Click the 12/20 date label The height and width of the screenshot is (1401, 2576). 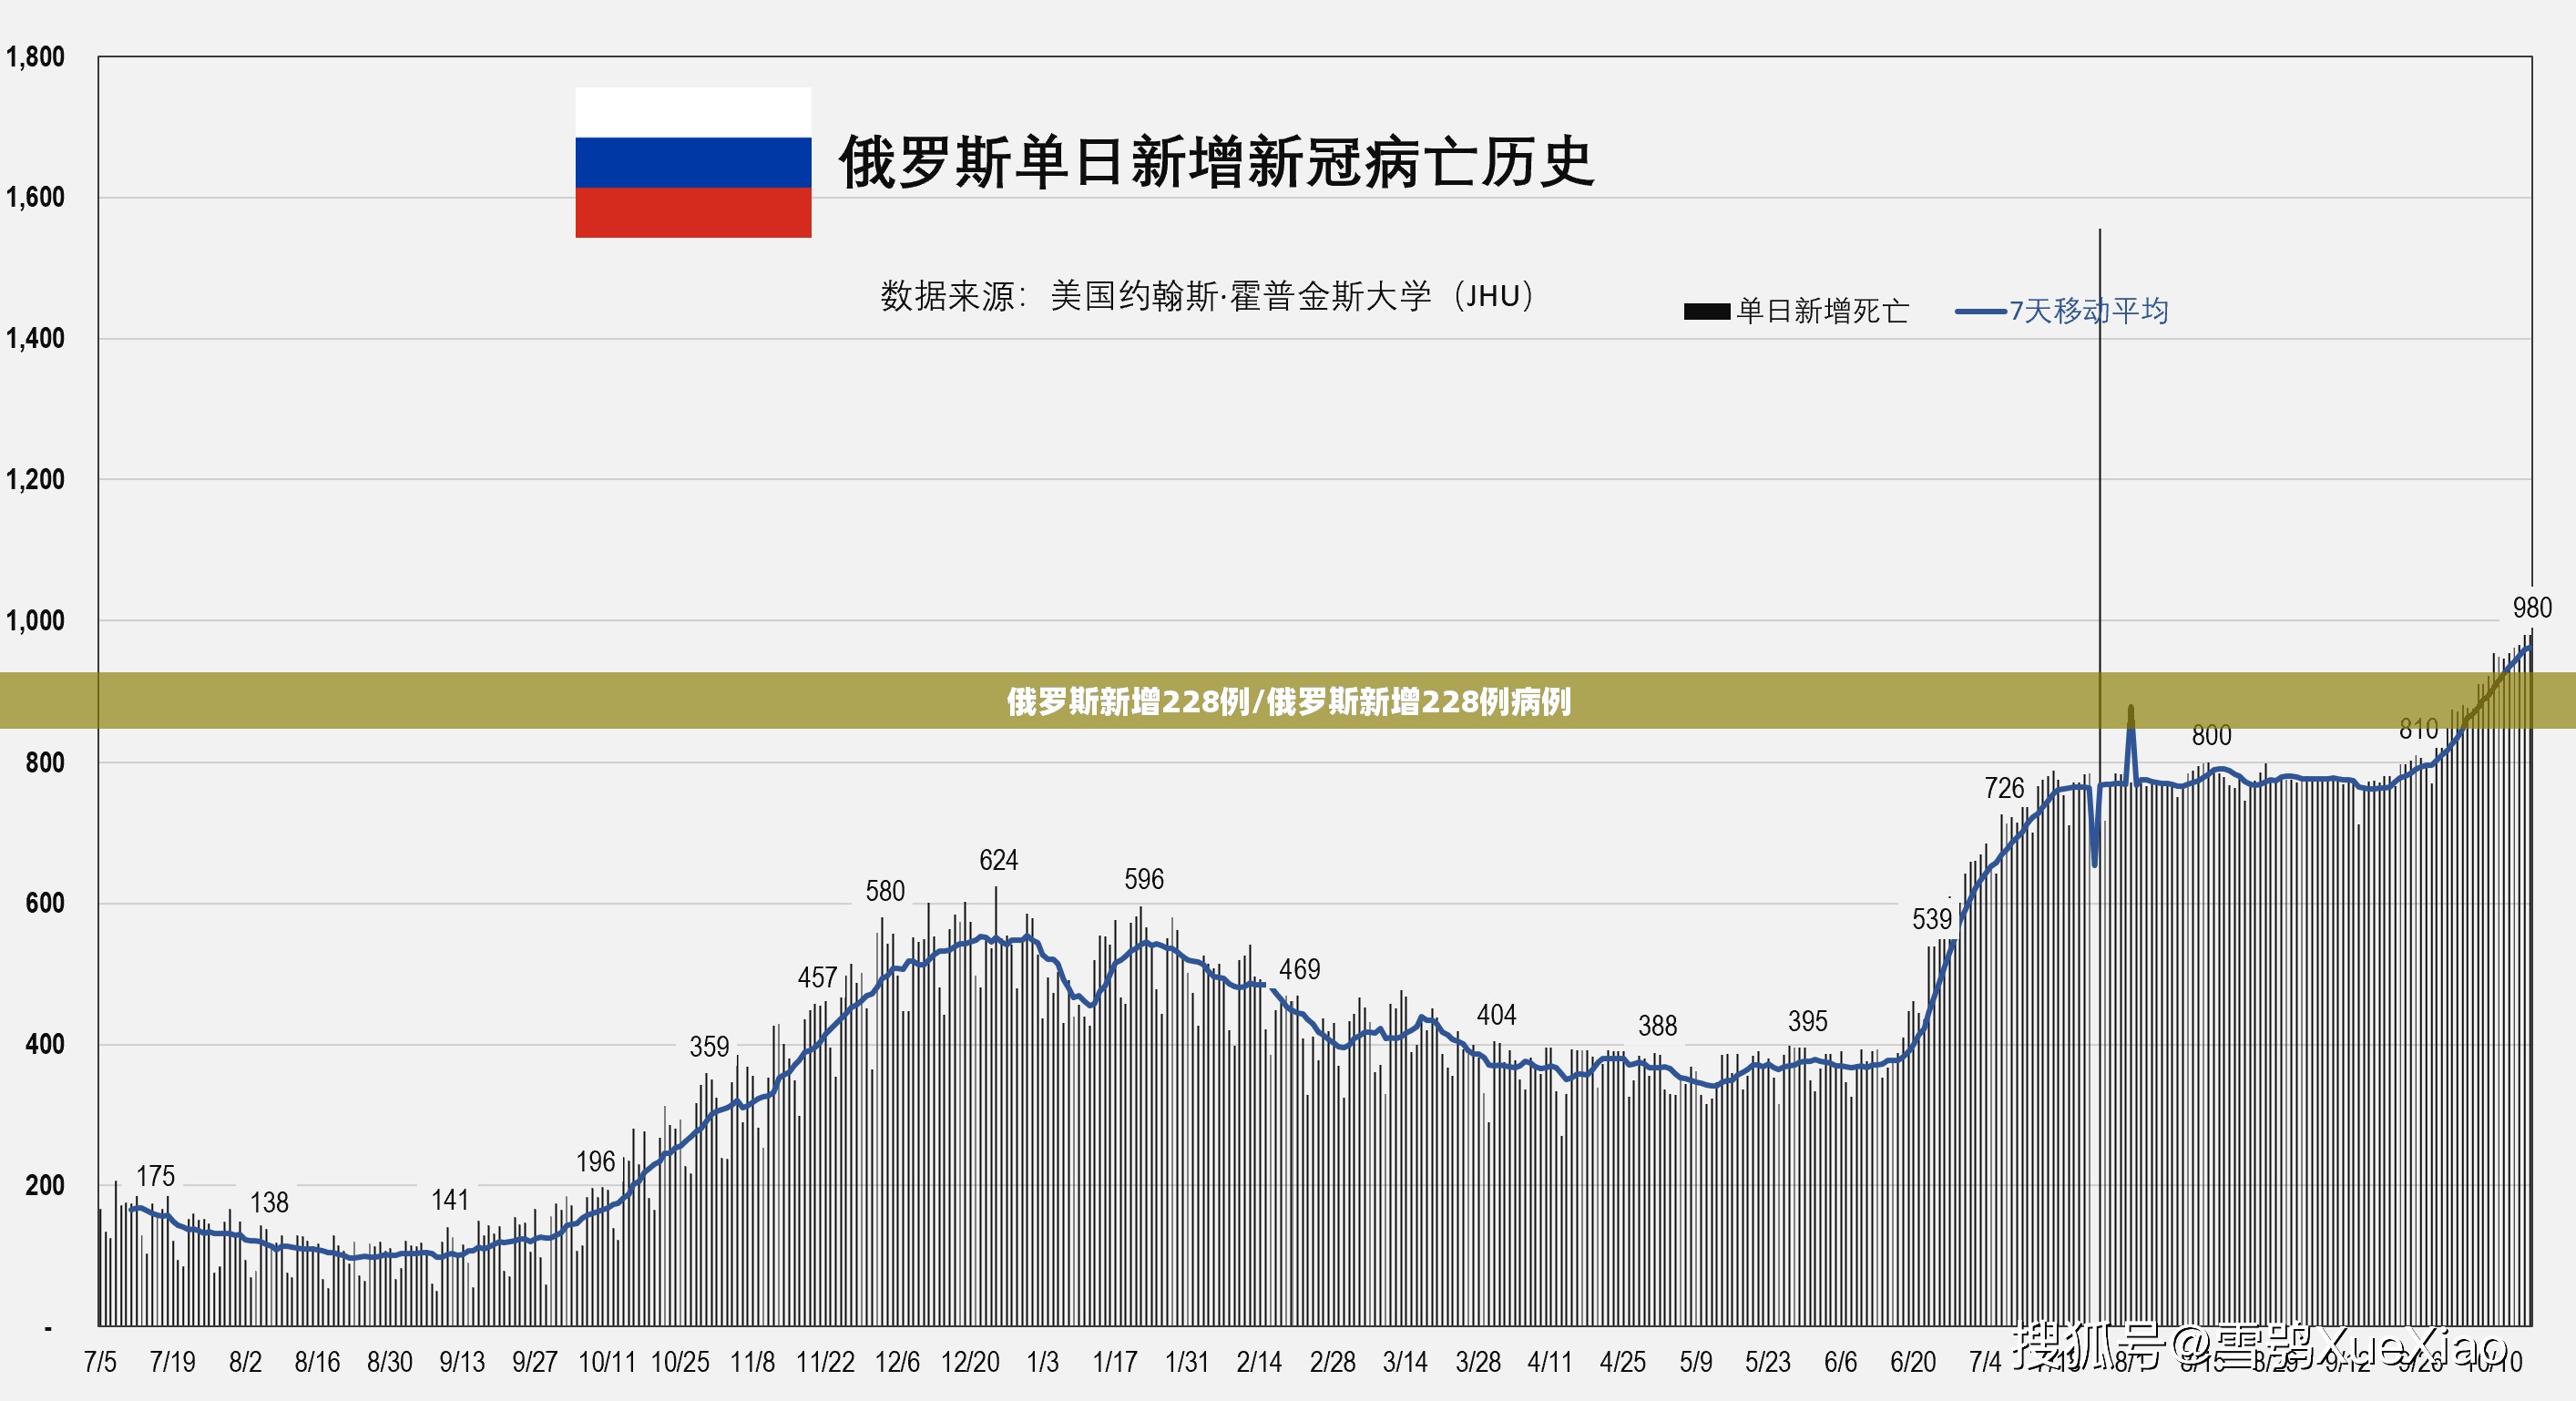[x=970, y=1362]
